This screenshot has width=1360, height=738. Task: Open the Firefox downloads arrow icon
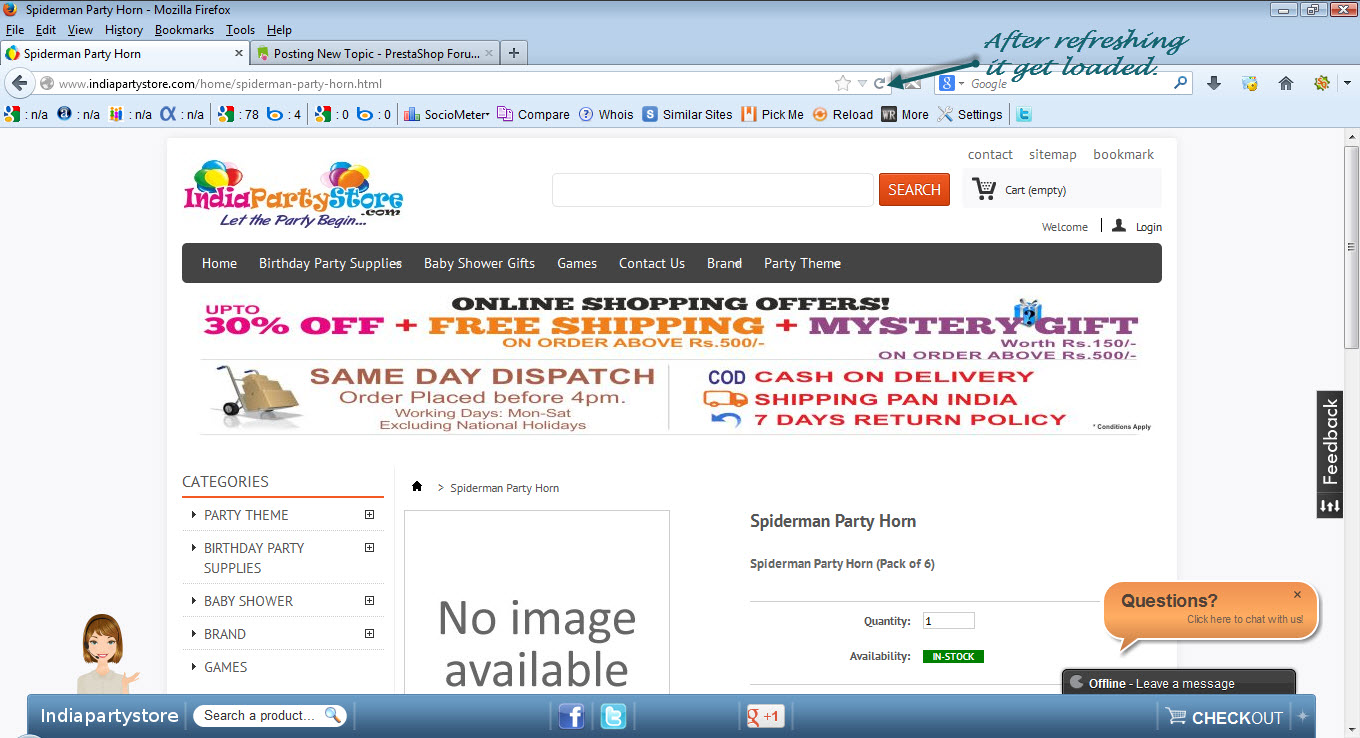(x=1214, y=84)
